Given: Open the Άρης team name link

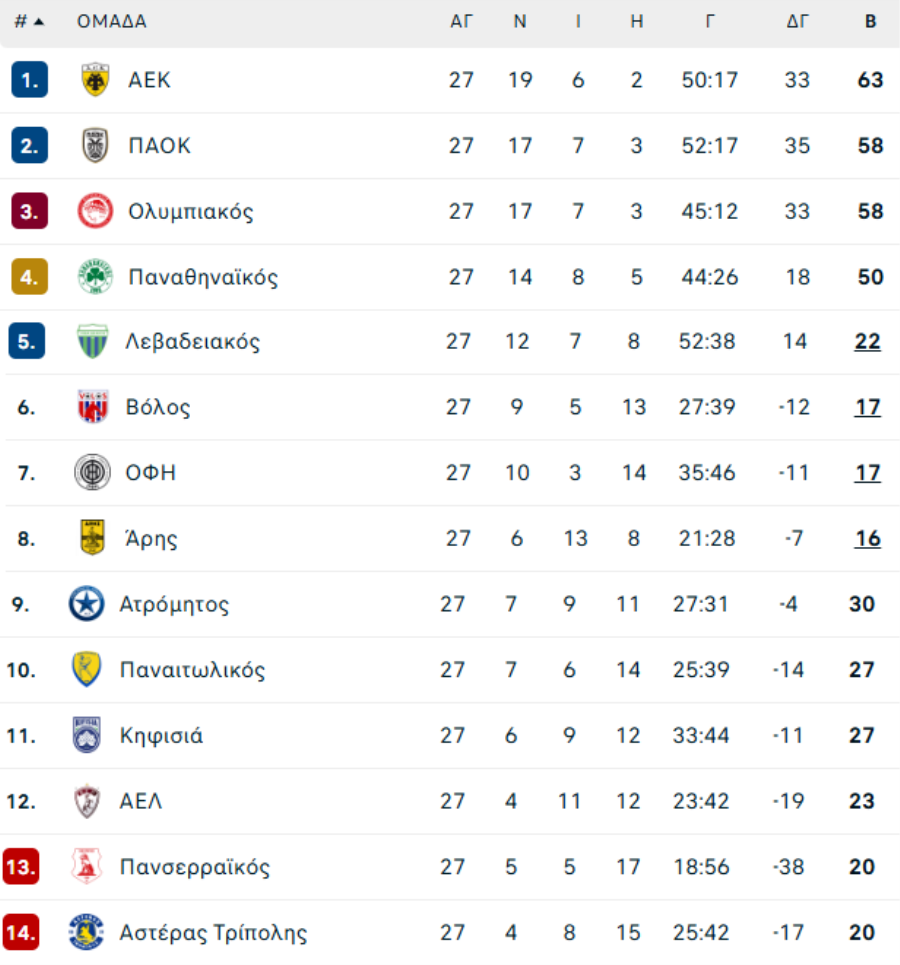Looking at the screenshot, I should (153, 539).
